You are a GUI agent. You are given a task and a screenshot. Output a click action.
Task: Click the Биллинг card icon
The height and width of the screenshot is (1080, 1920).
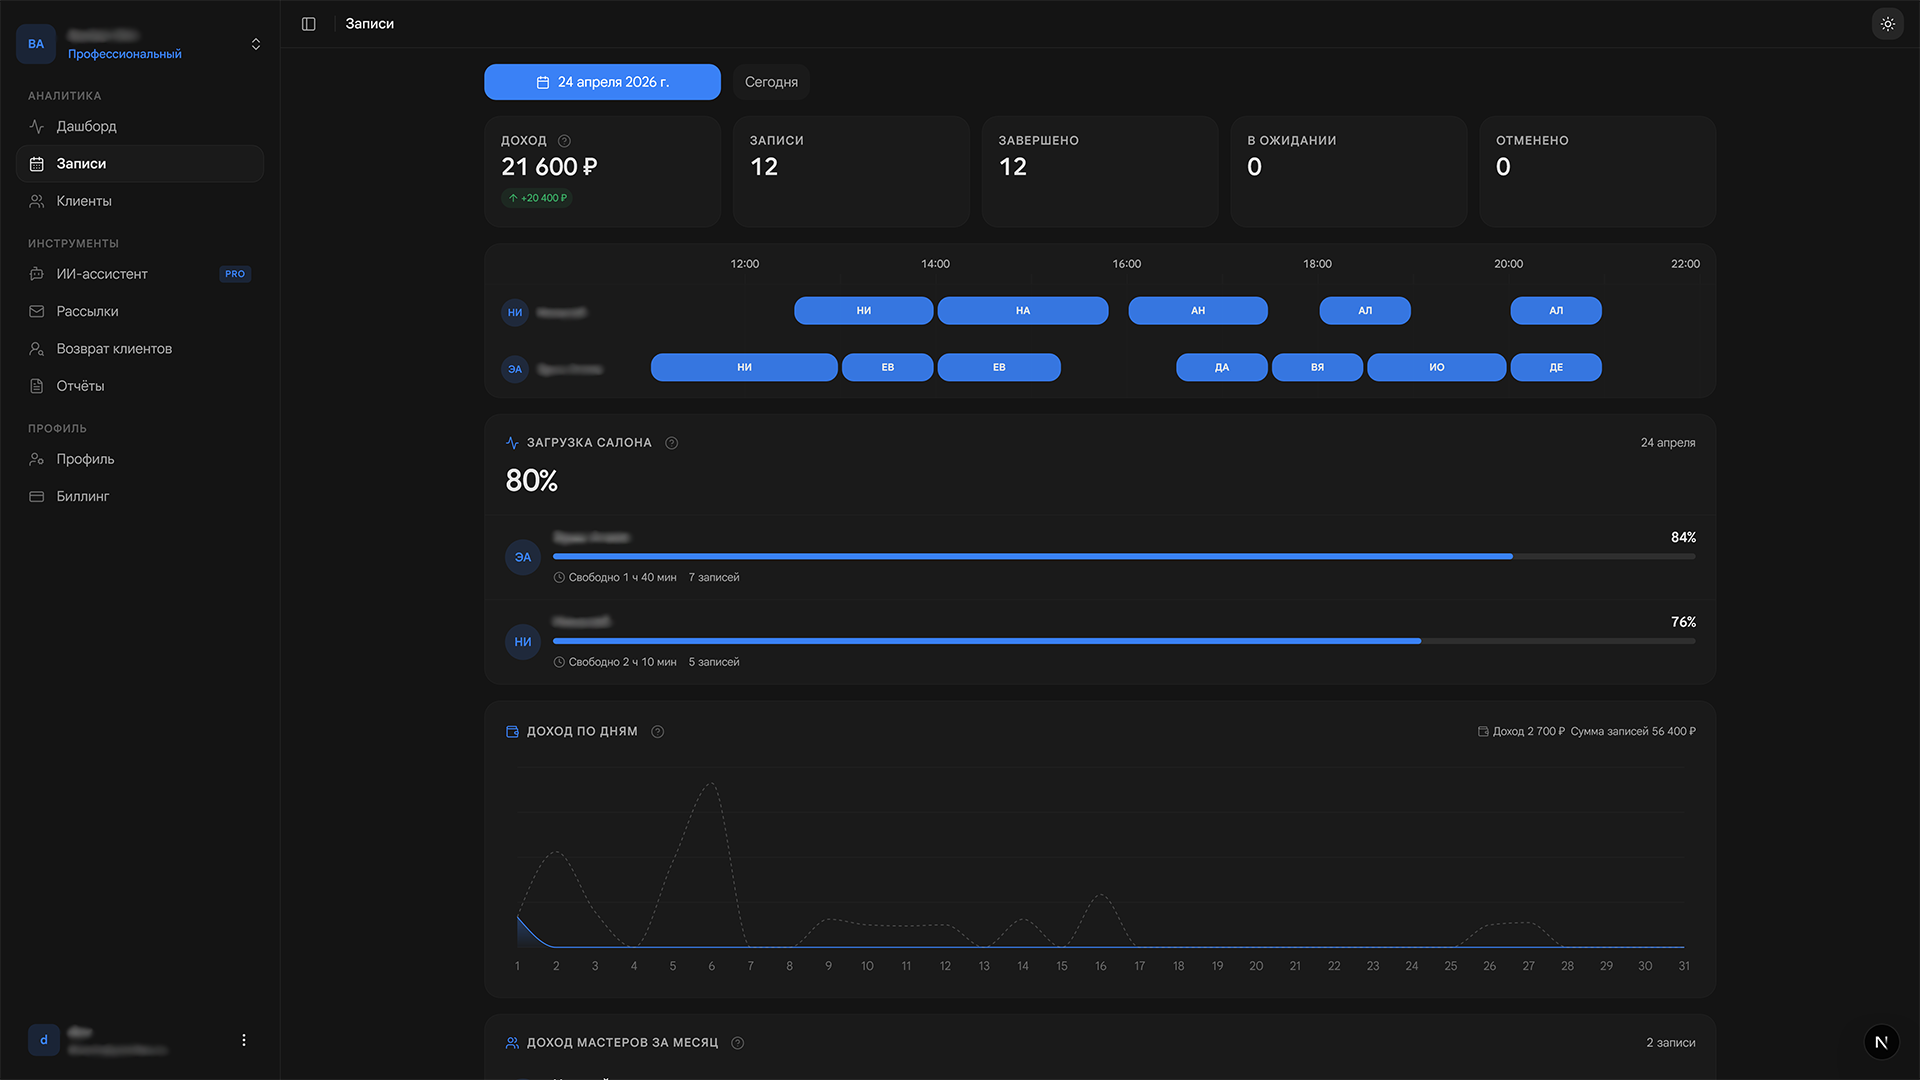click(37, 496)
